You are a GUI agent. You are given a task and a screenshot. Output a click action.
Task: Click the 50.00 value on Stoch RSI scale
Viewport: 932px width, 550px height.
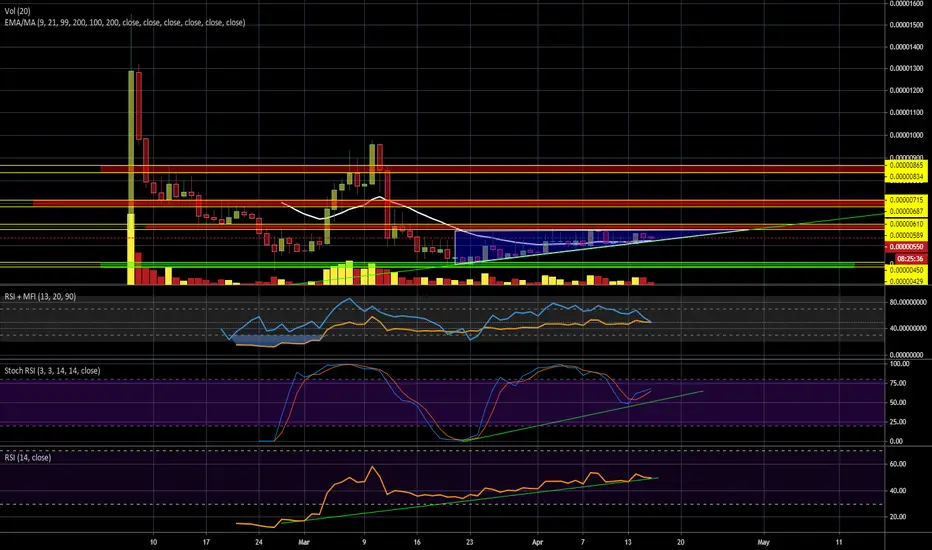tap(898, 403)
